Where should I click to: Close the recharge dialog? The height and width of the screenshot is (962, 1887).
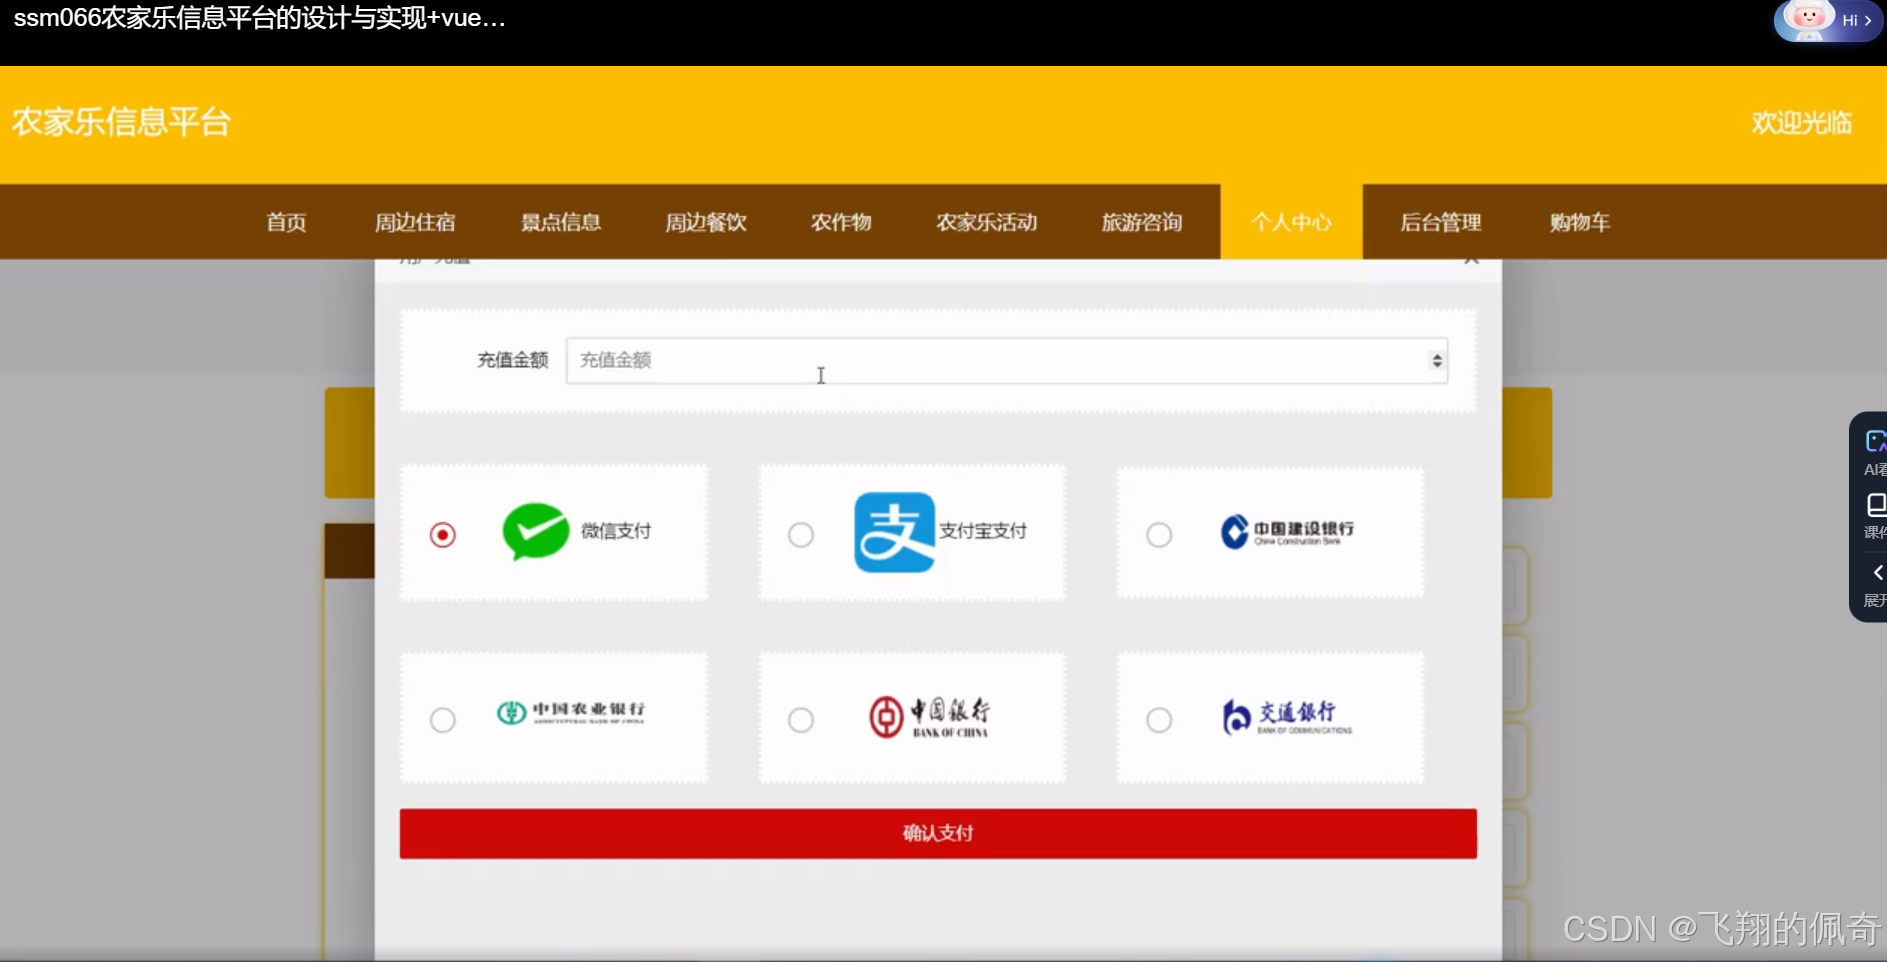[x=1470, y=260]
